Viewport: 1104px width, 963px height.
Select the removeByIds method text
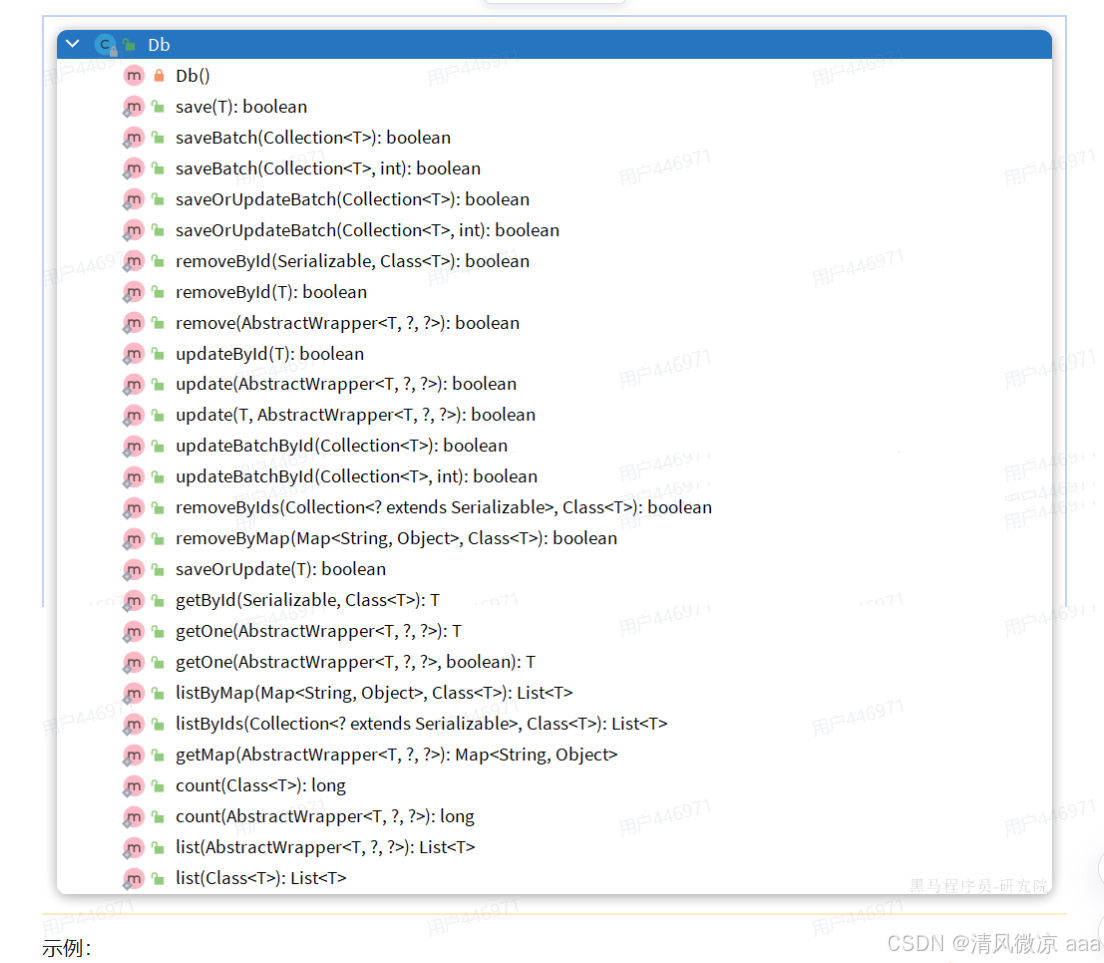[444, 508]
